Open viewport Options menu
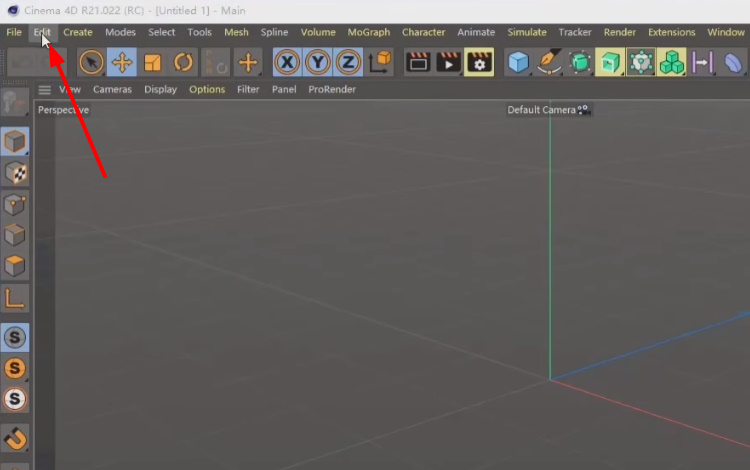The width and height of the screenshot is (750, 470). 207,89
